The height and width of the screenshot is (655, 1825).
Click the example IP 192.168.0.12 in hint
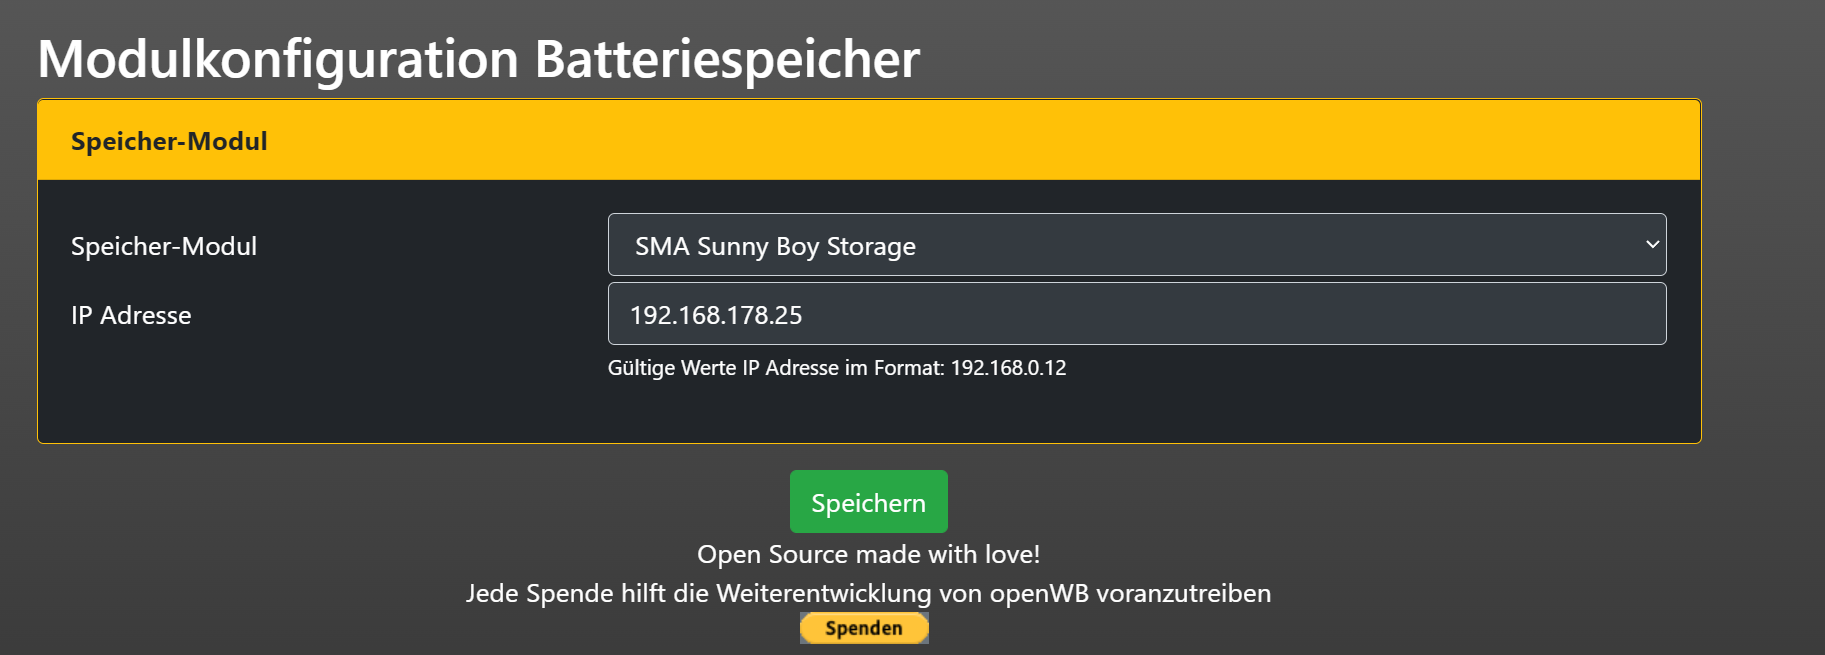(x=1008, y=368)
